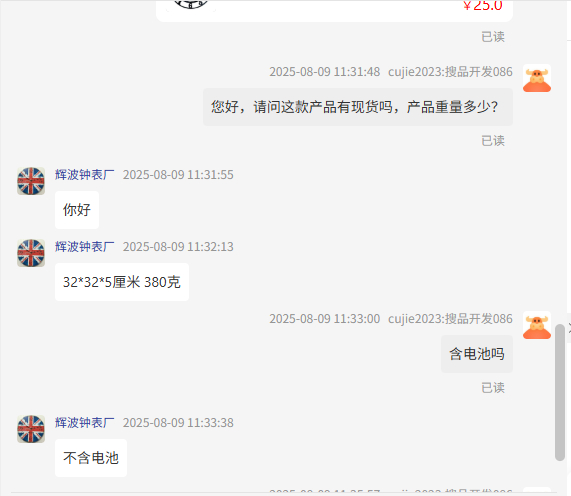Viewport: 571px width, 496px height.
Task: Select the 你好 message bubble
Action: (77, 210)
